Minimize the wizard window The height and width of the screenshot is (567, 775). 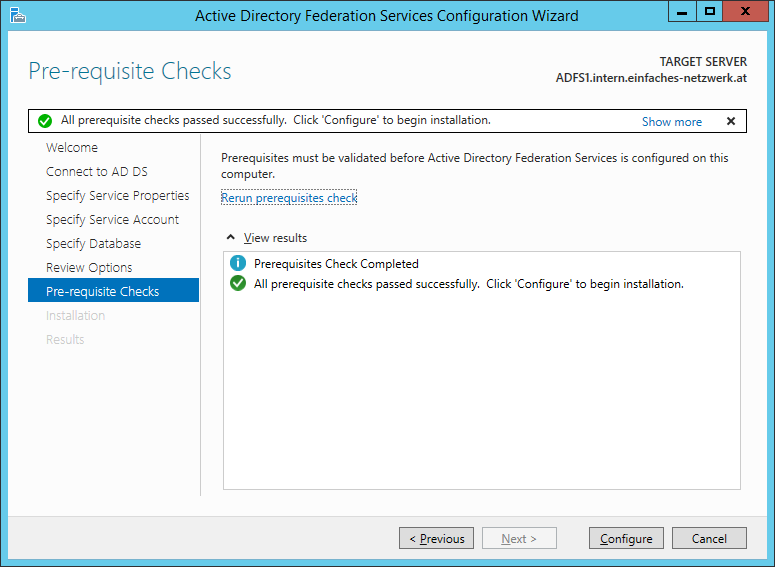pyautogui.click(x=682, y=11)
